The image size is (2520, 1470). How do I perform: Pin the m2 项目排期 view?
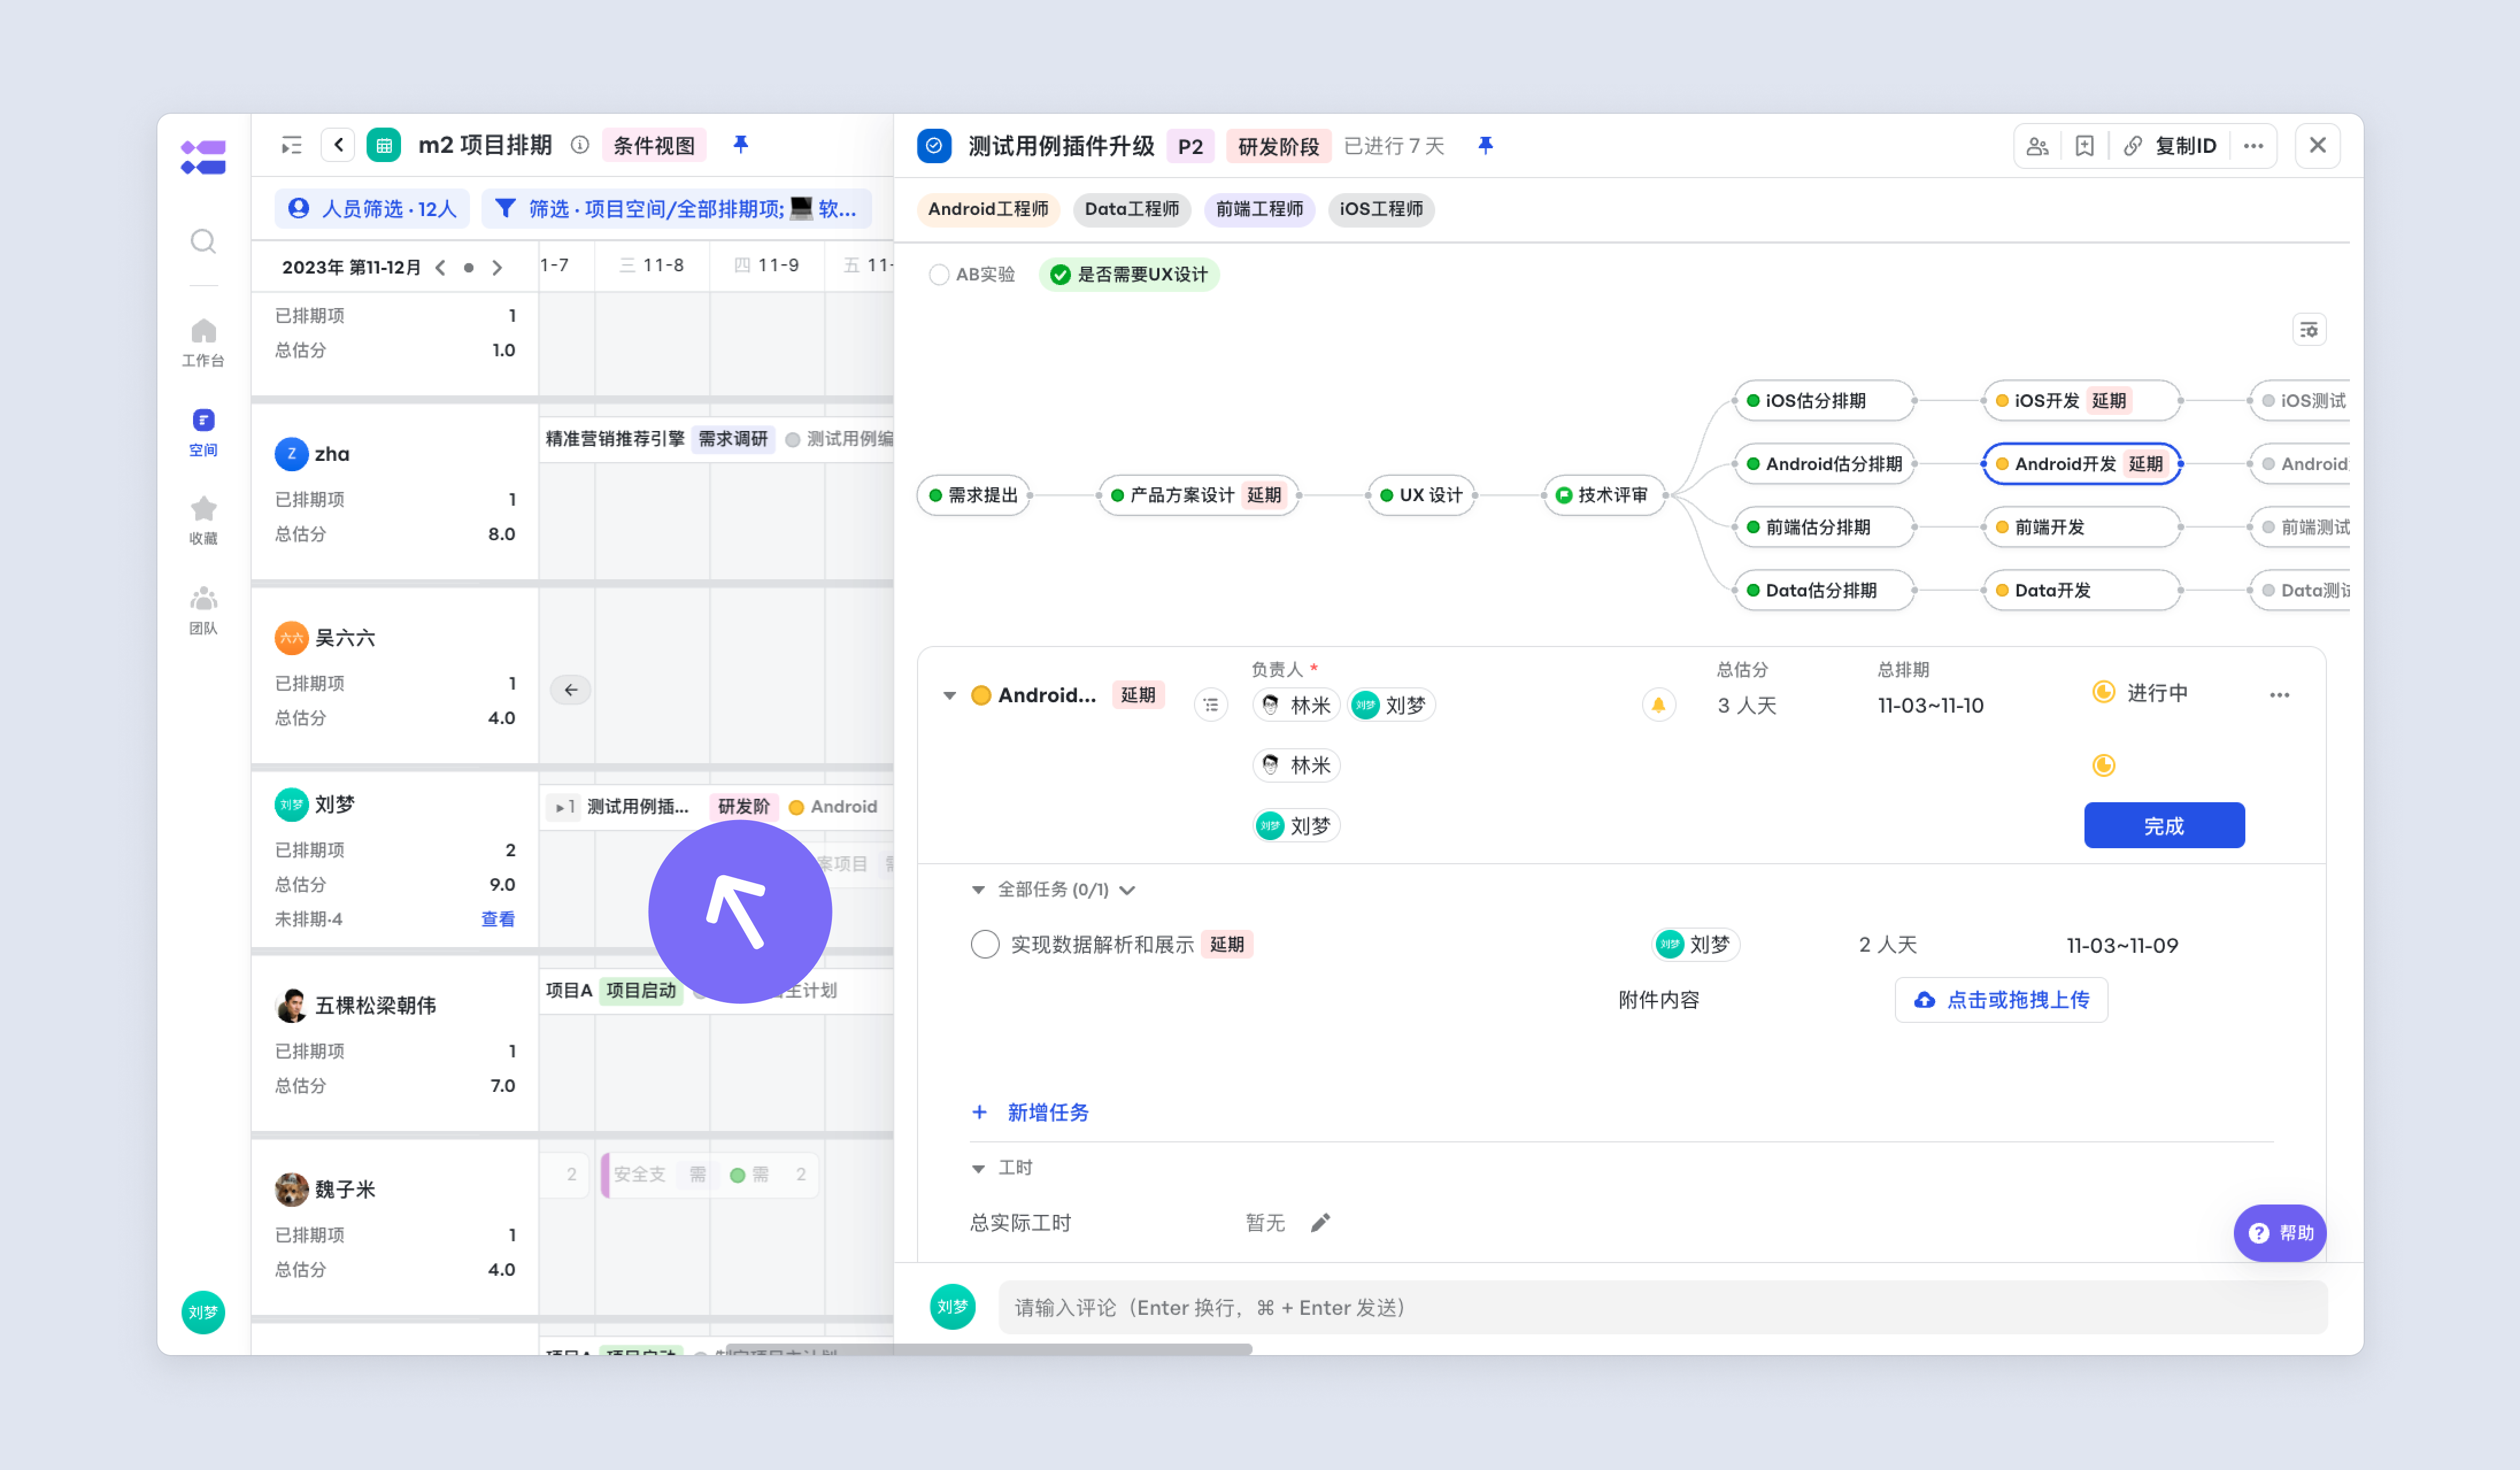(x=741, y=145)
